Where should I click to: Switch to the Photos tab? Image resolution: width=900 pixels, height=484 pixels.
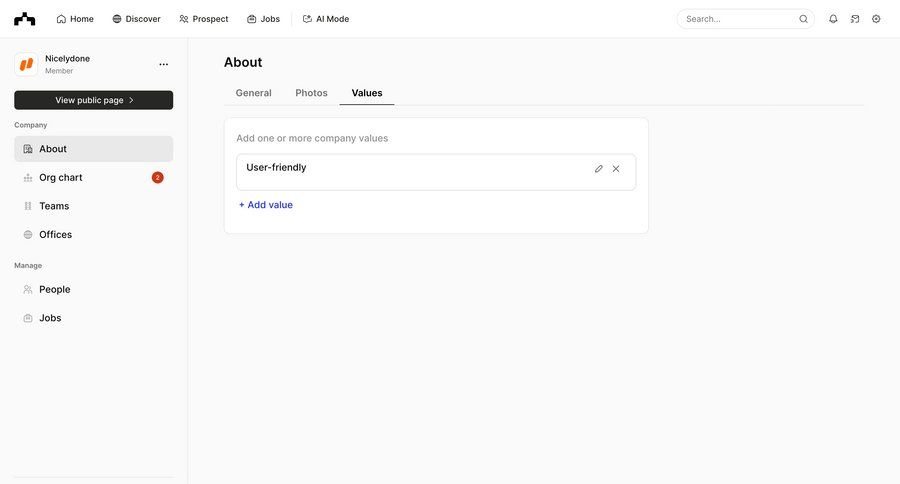(x=311, y=93)
